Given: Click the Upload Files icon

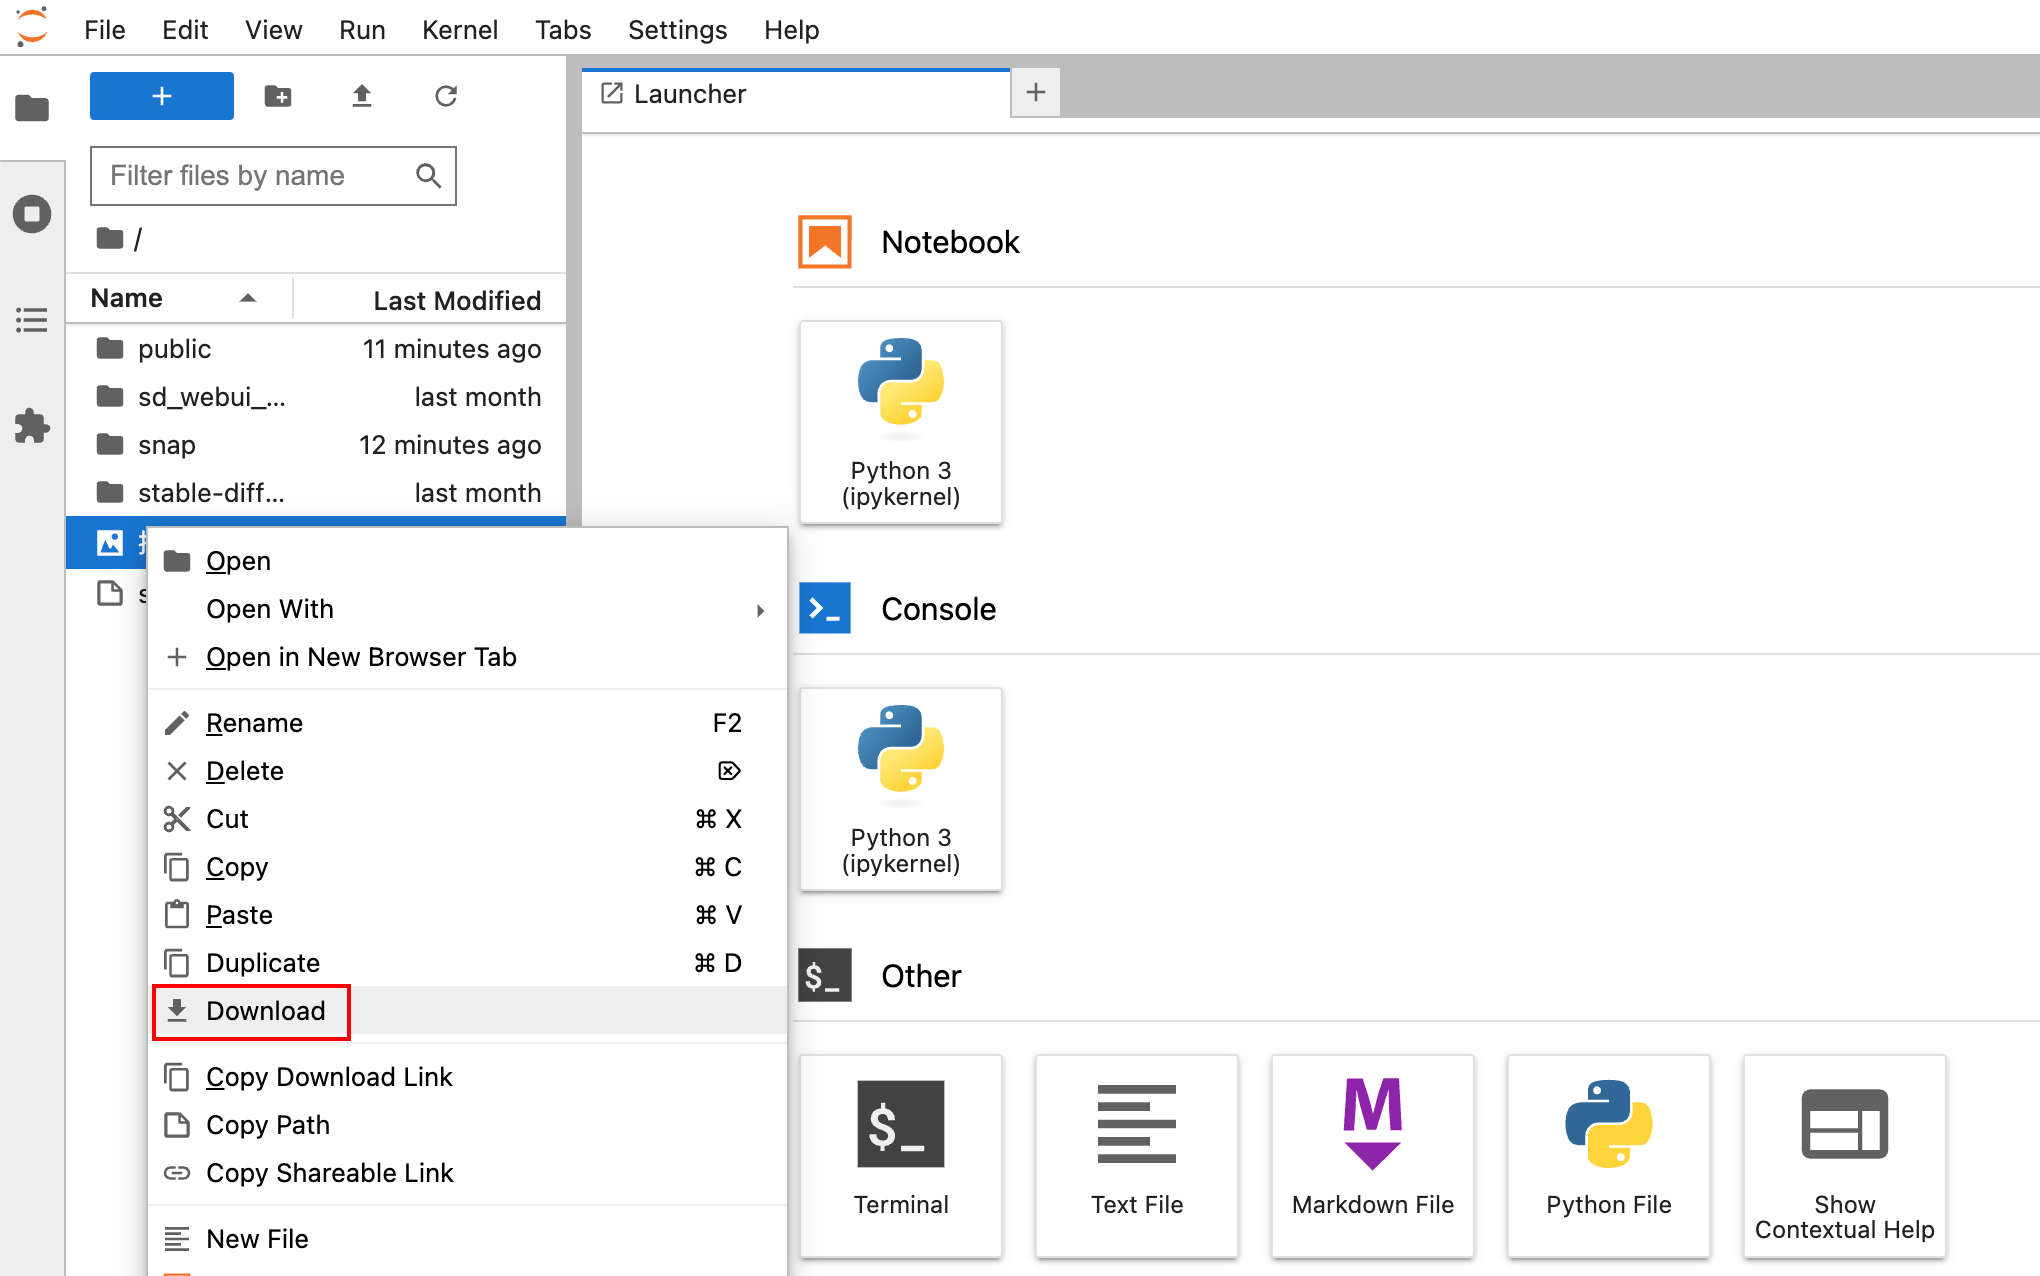Looking at the screenshot, I should (362, 96).
